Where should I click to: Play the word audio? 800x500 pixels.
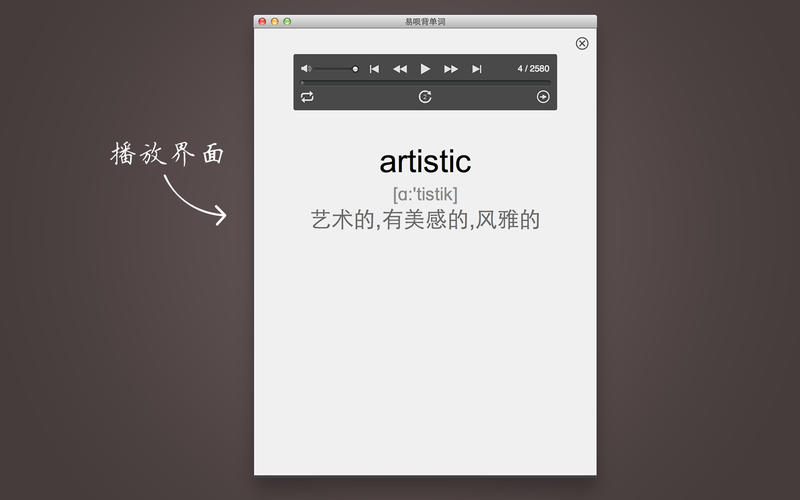pyautogui.click(x=425, y=69)
